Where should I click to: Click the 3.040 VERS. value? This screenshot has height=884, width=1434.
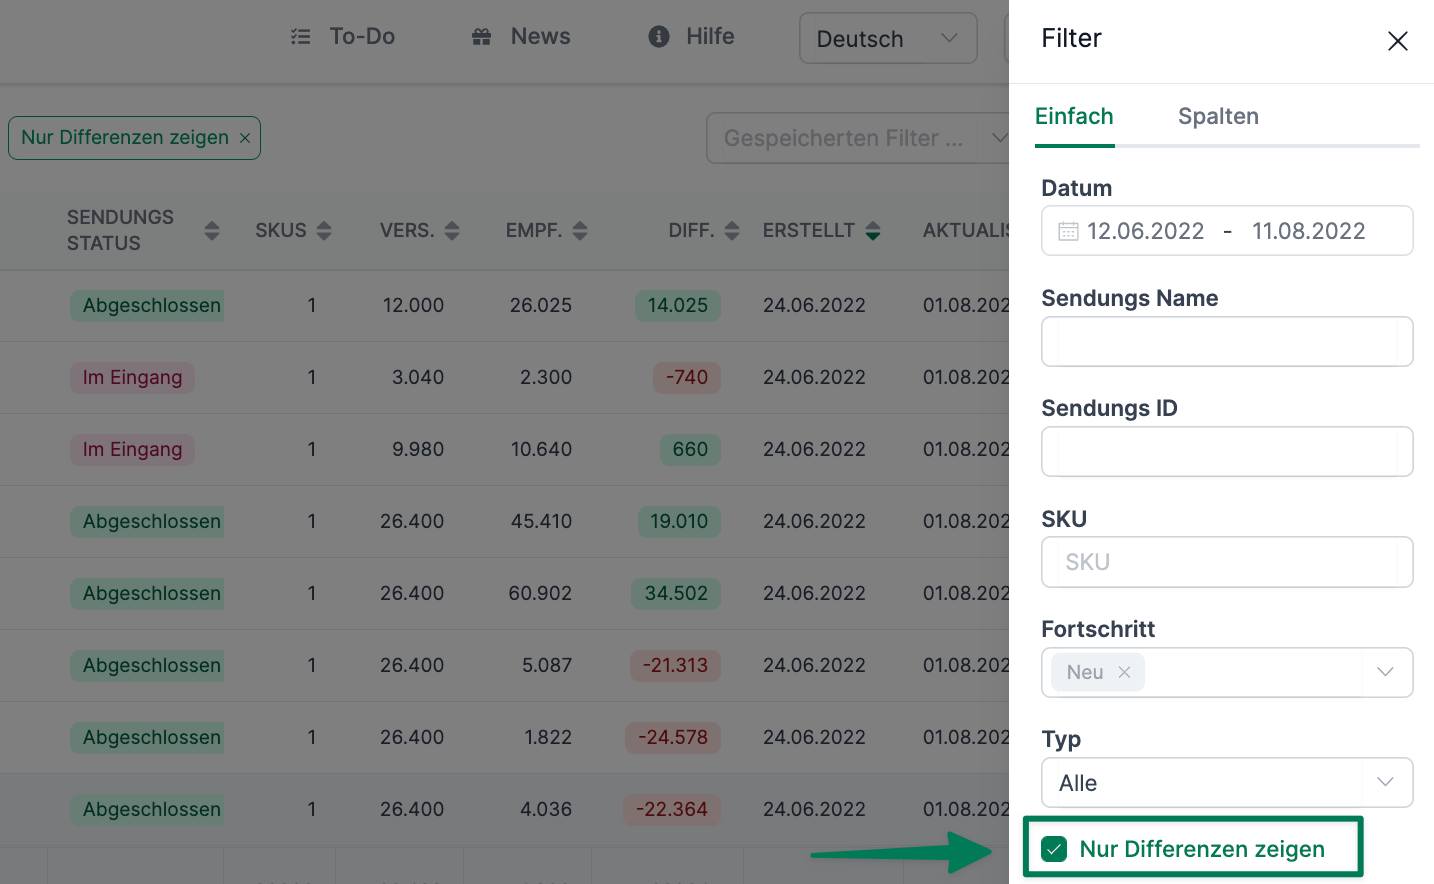[418, 378]
